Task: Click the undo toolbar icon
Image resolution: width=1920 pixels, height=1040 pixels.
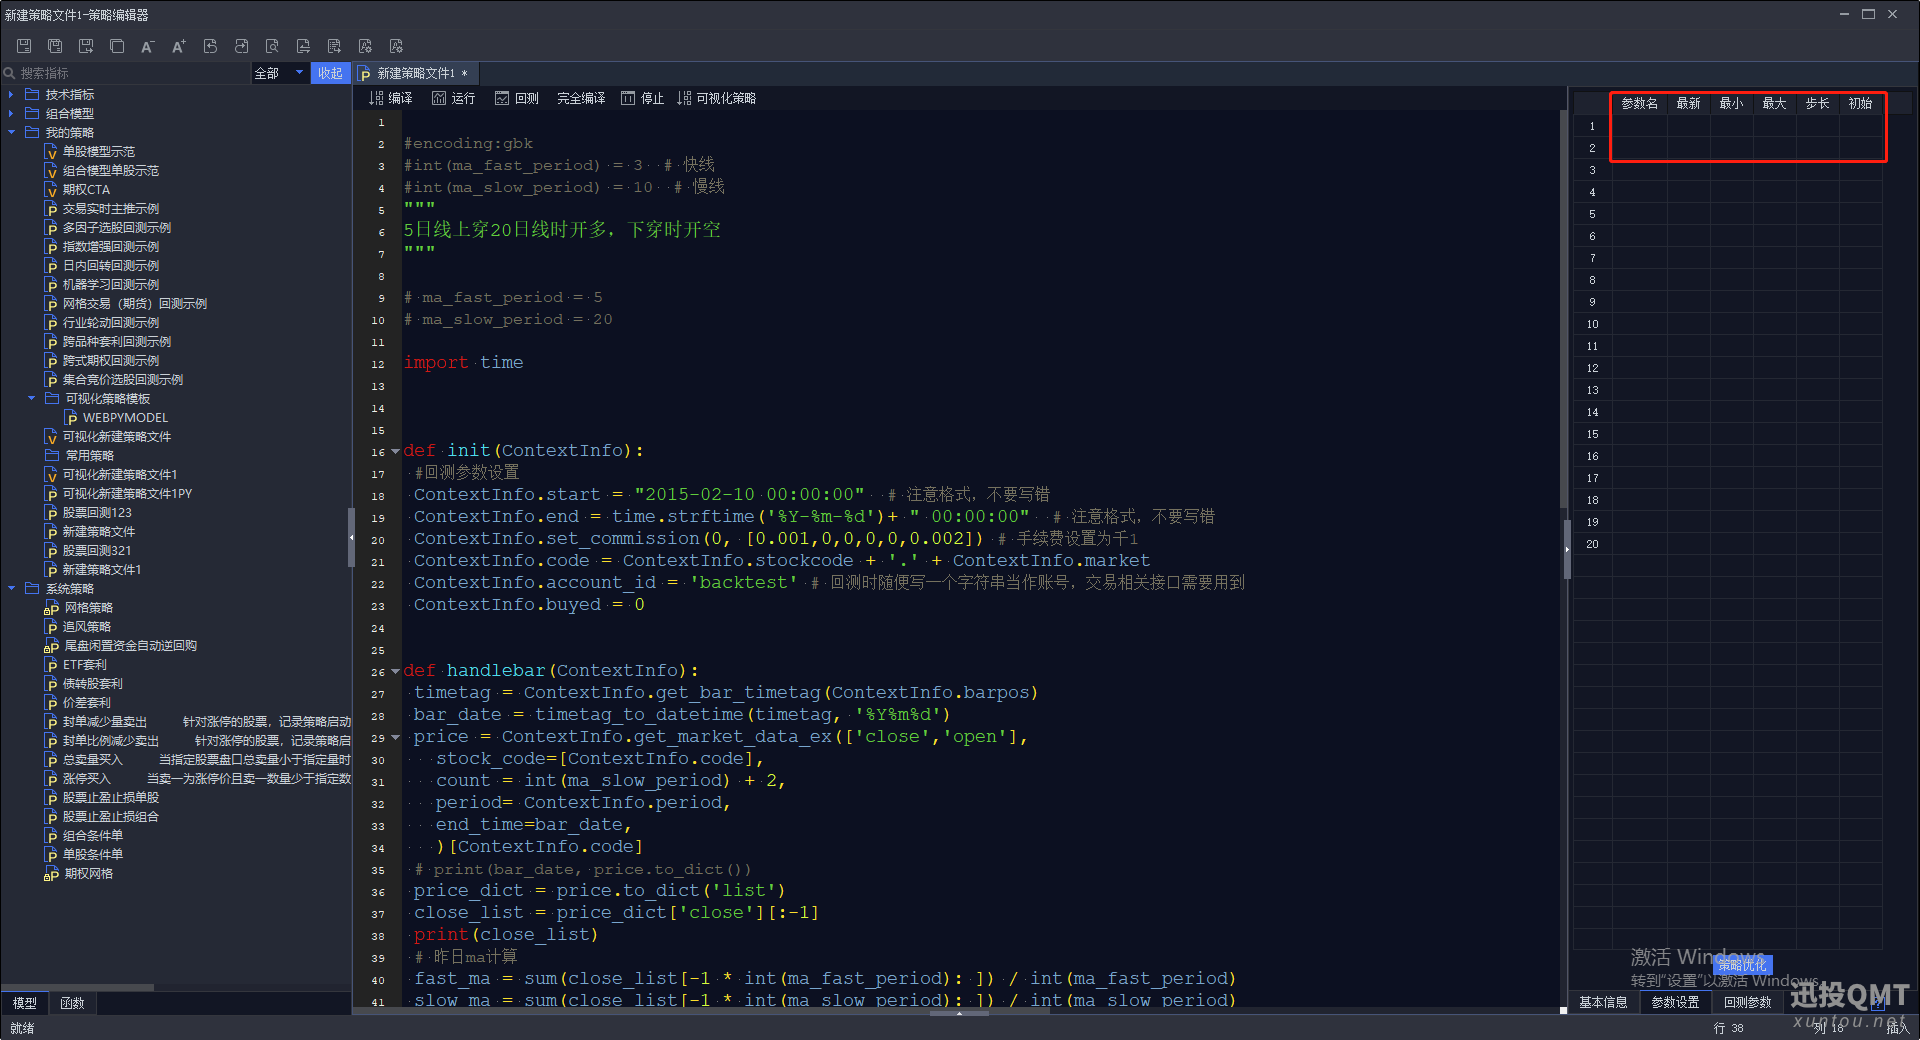Action: pos(210,46)
